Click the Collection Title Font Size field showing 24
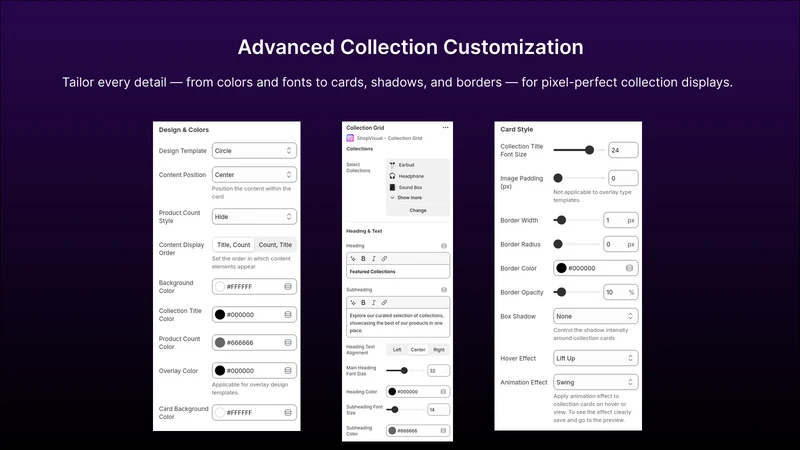The width and height of the screenshot is (800, 450). click(623, 151)
